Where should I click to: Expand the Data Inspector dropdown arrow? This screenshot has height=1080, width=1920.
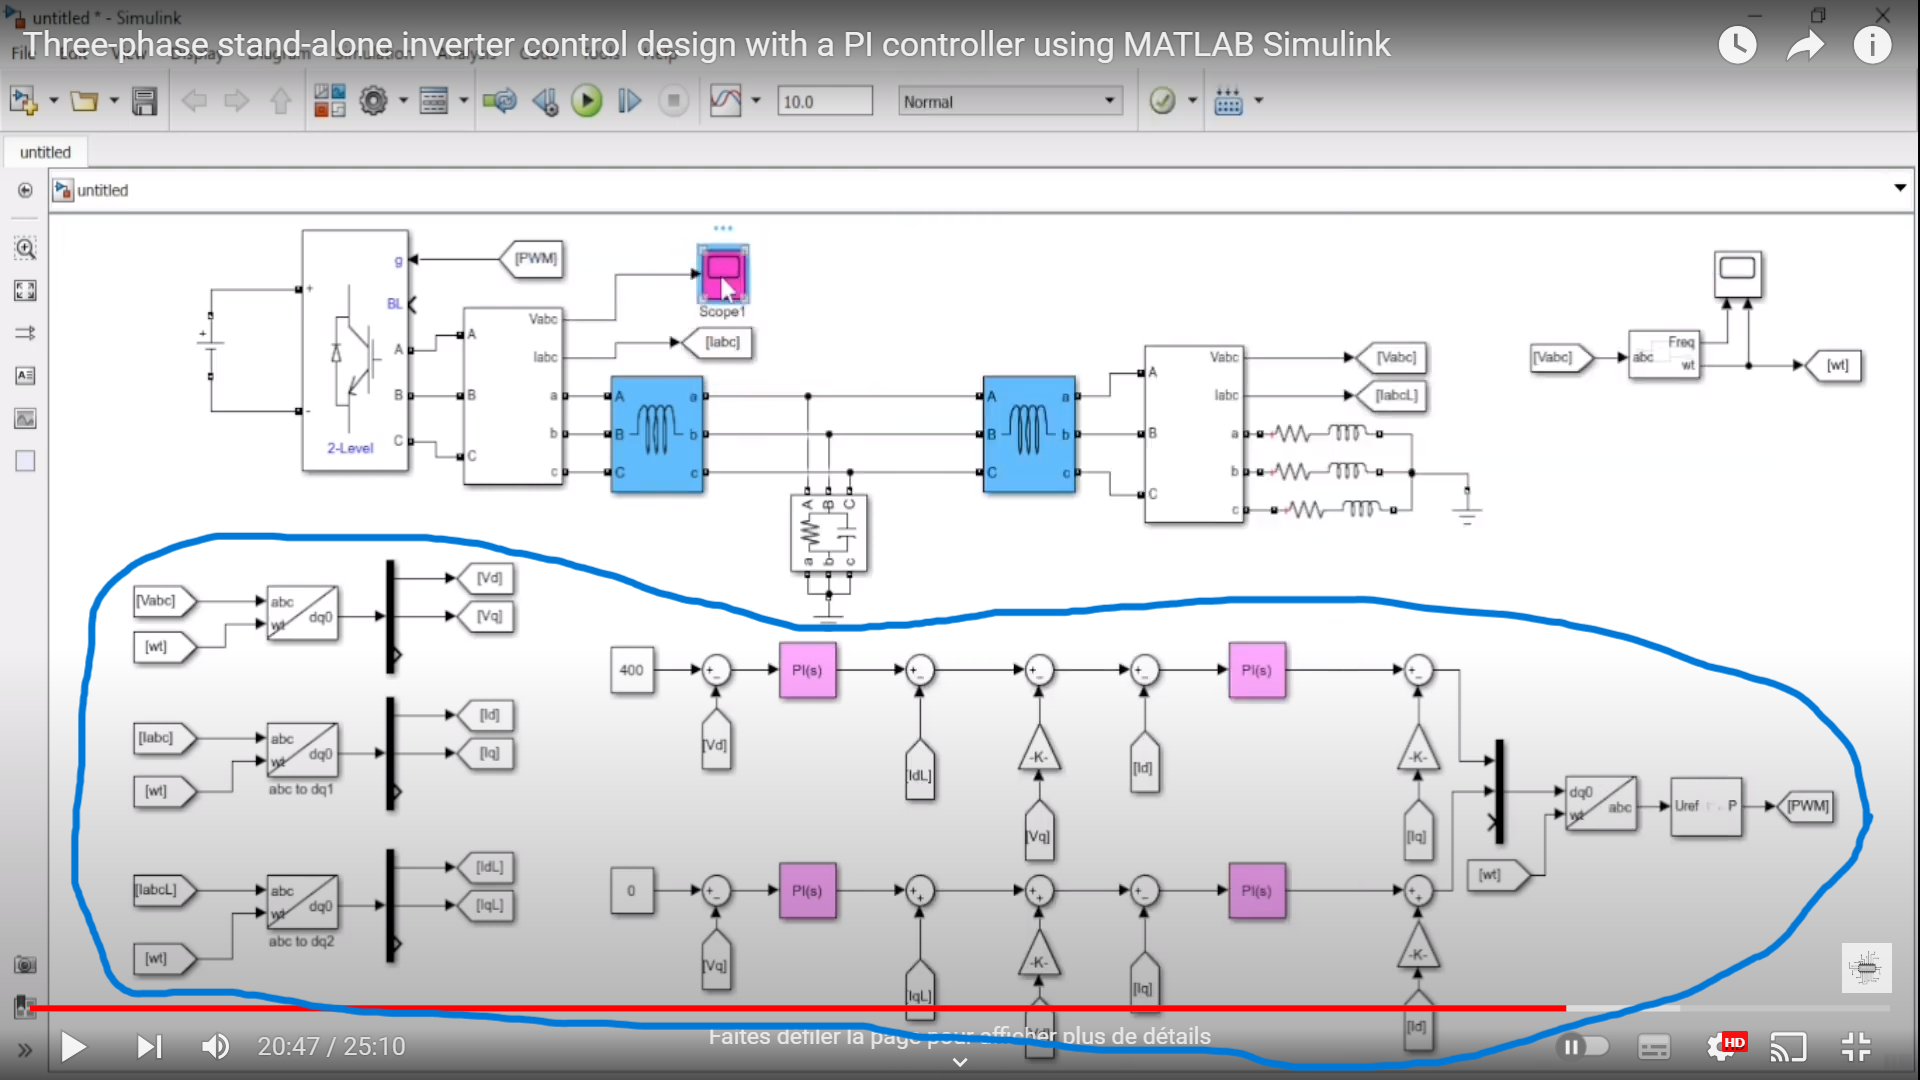pyautogui.click(x=756, y=101)
